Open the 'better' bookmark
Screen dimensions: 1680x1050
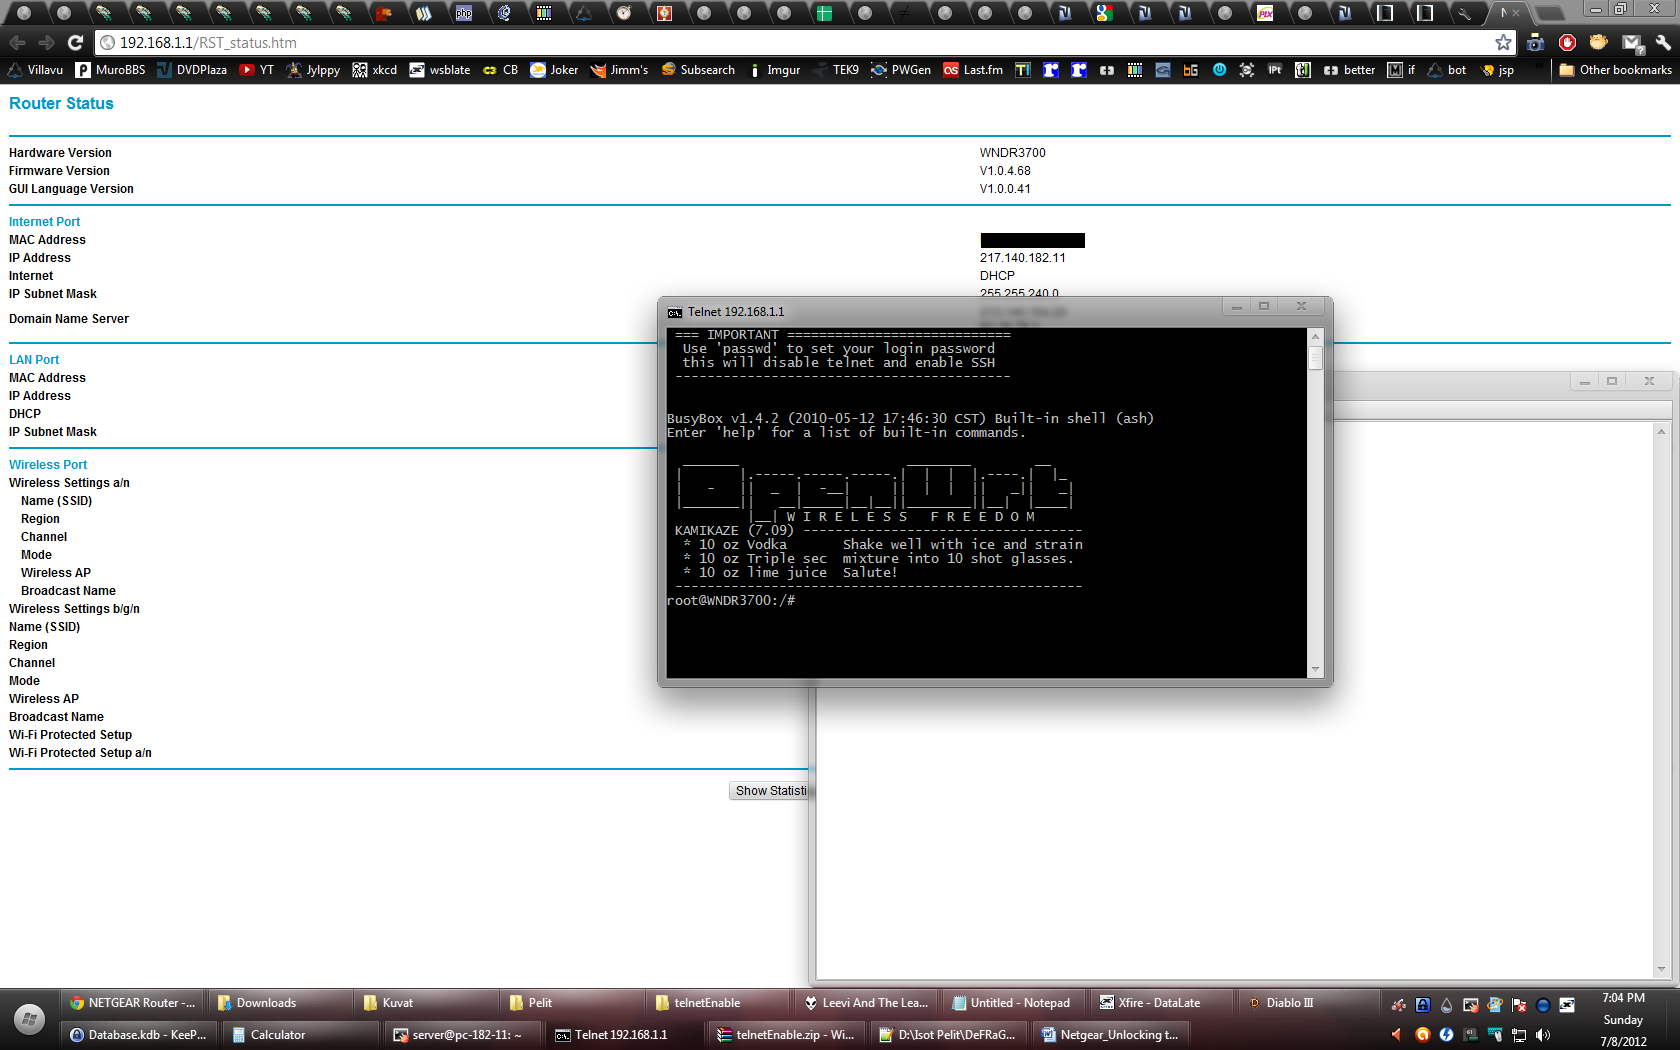tap(1349, 70)
